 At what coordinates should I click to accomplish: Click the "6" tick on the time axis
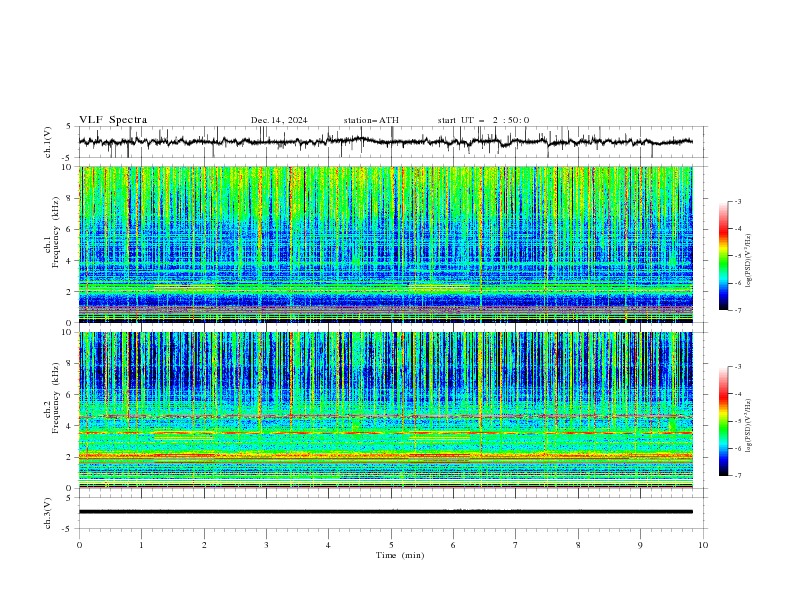point(453,545)
